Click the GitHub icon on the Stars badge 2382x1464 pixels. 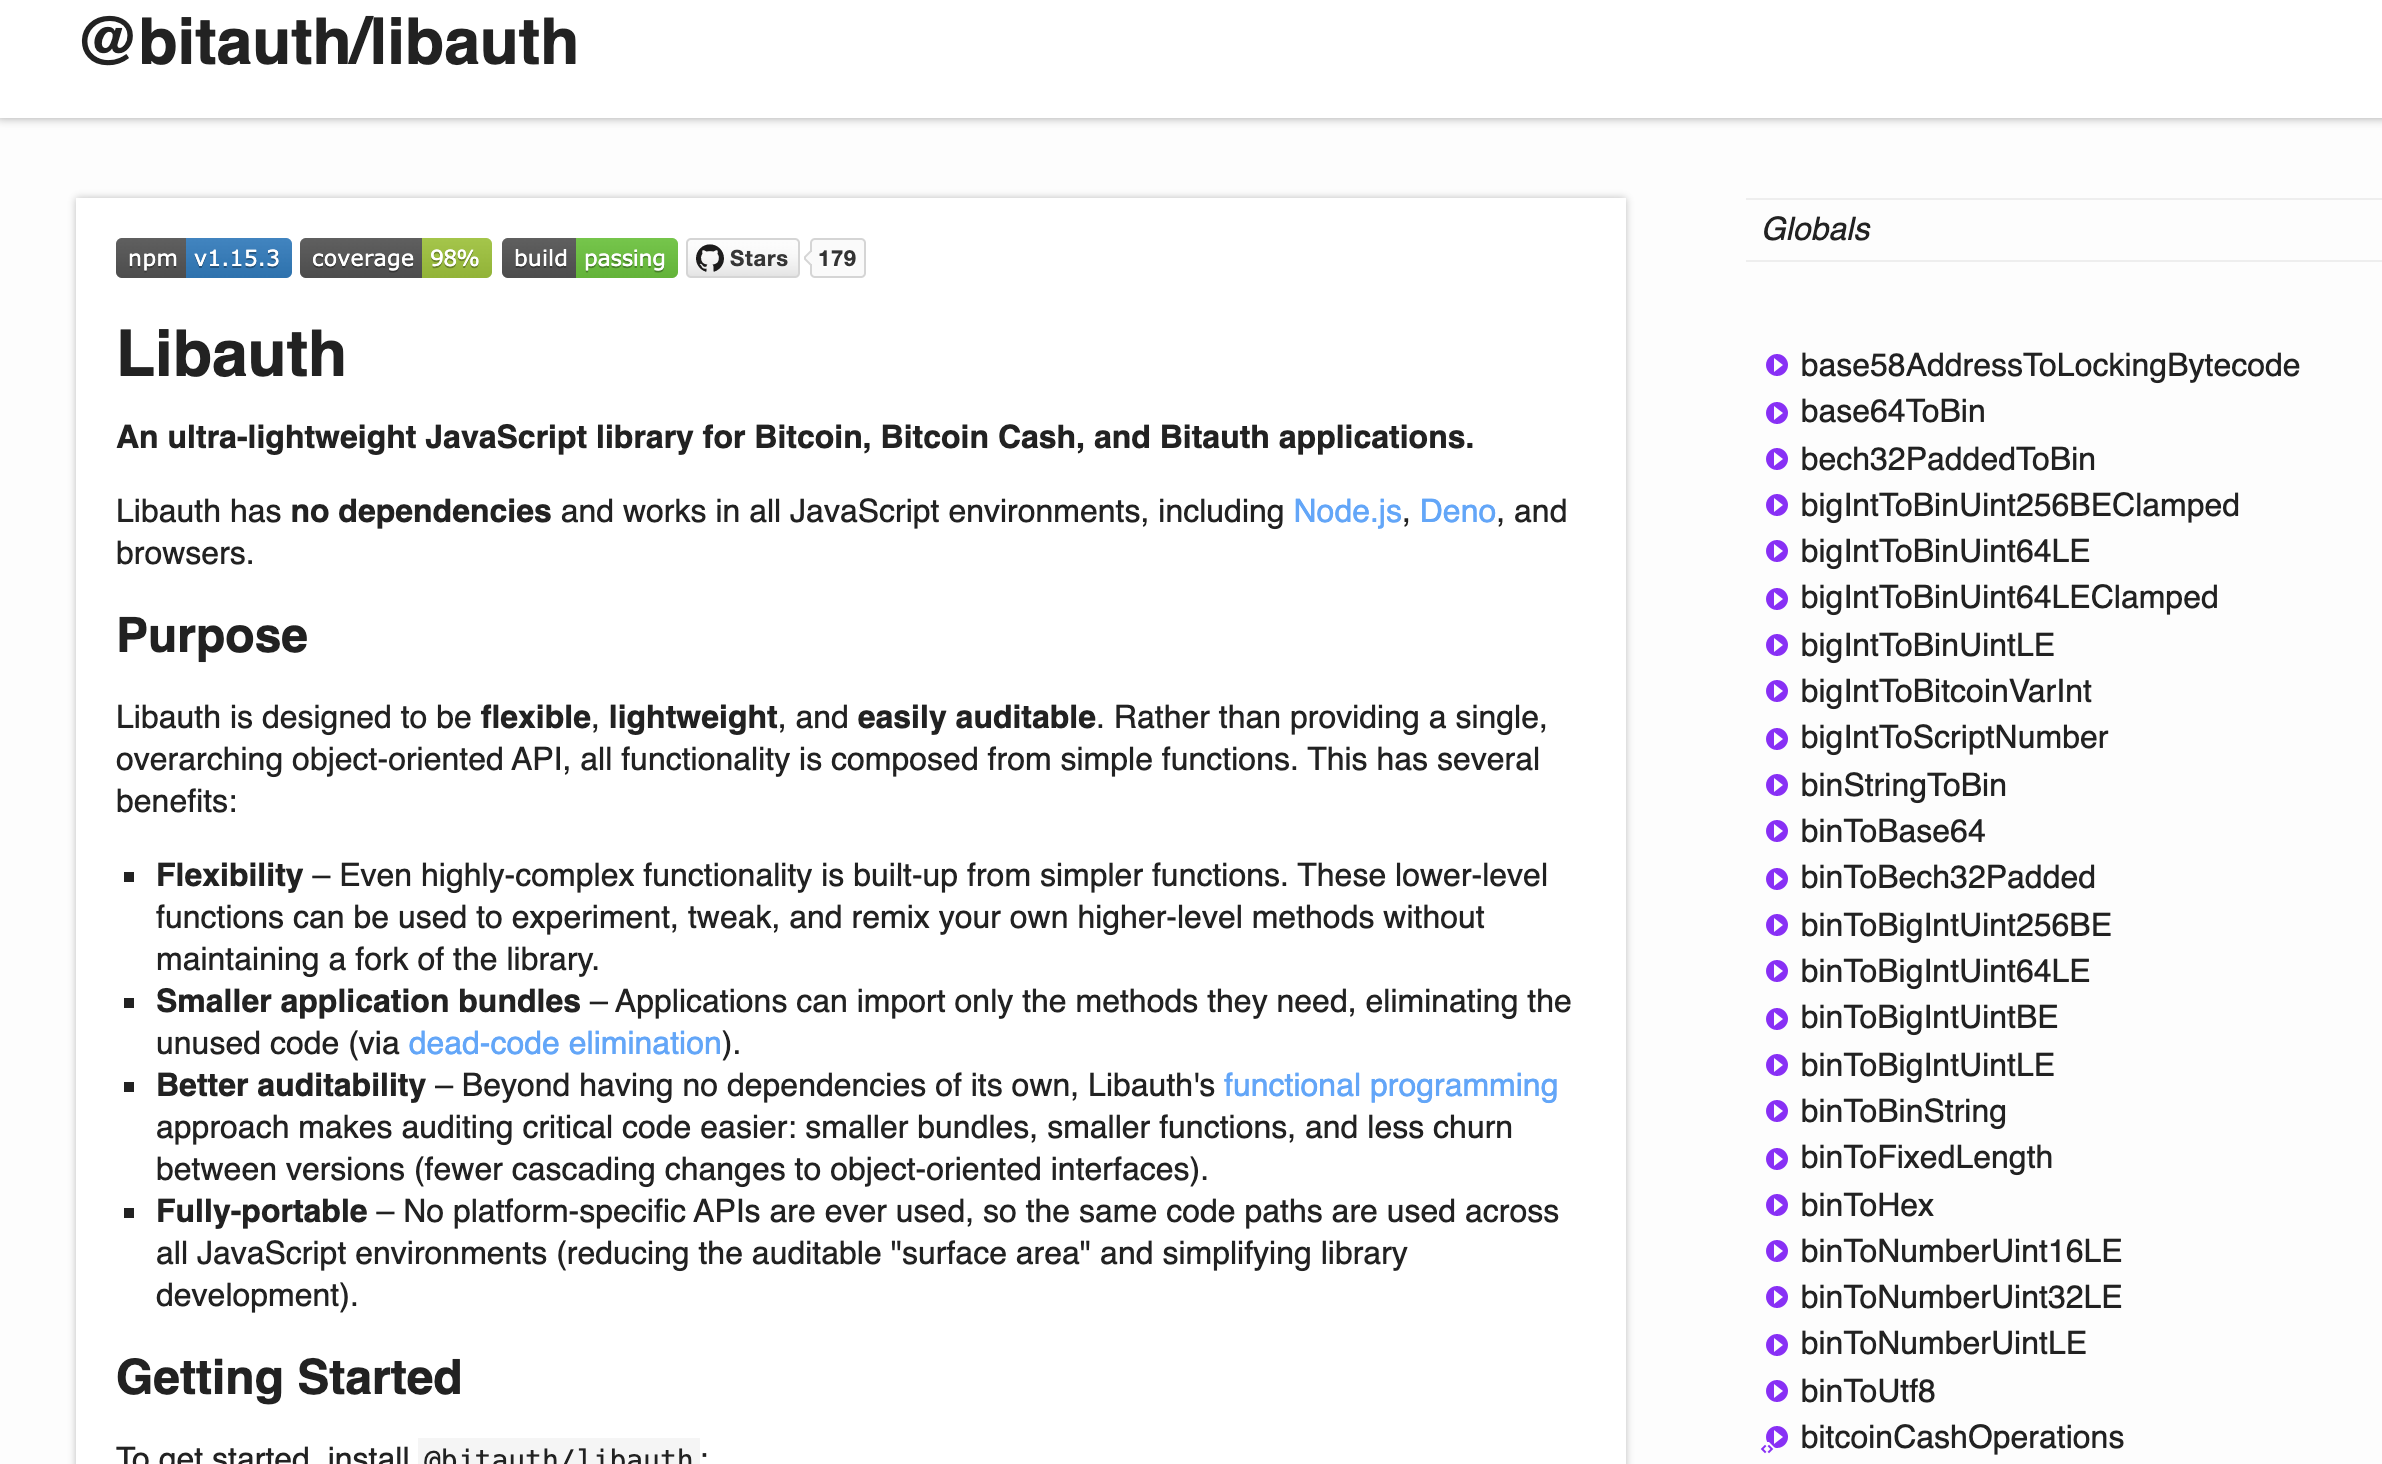point(713,258)
